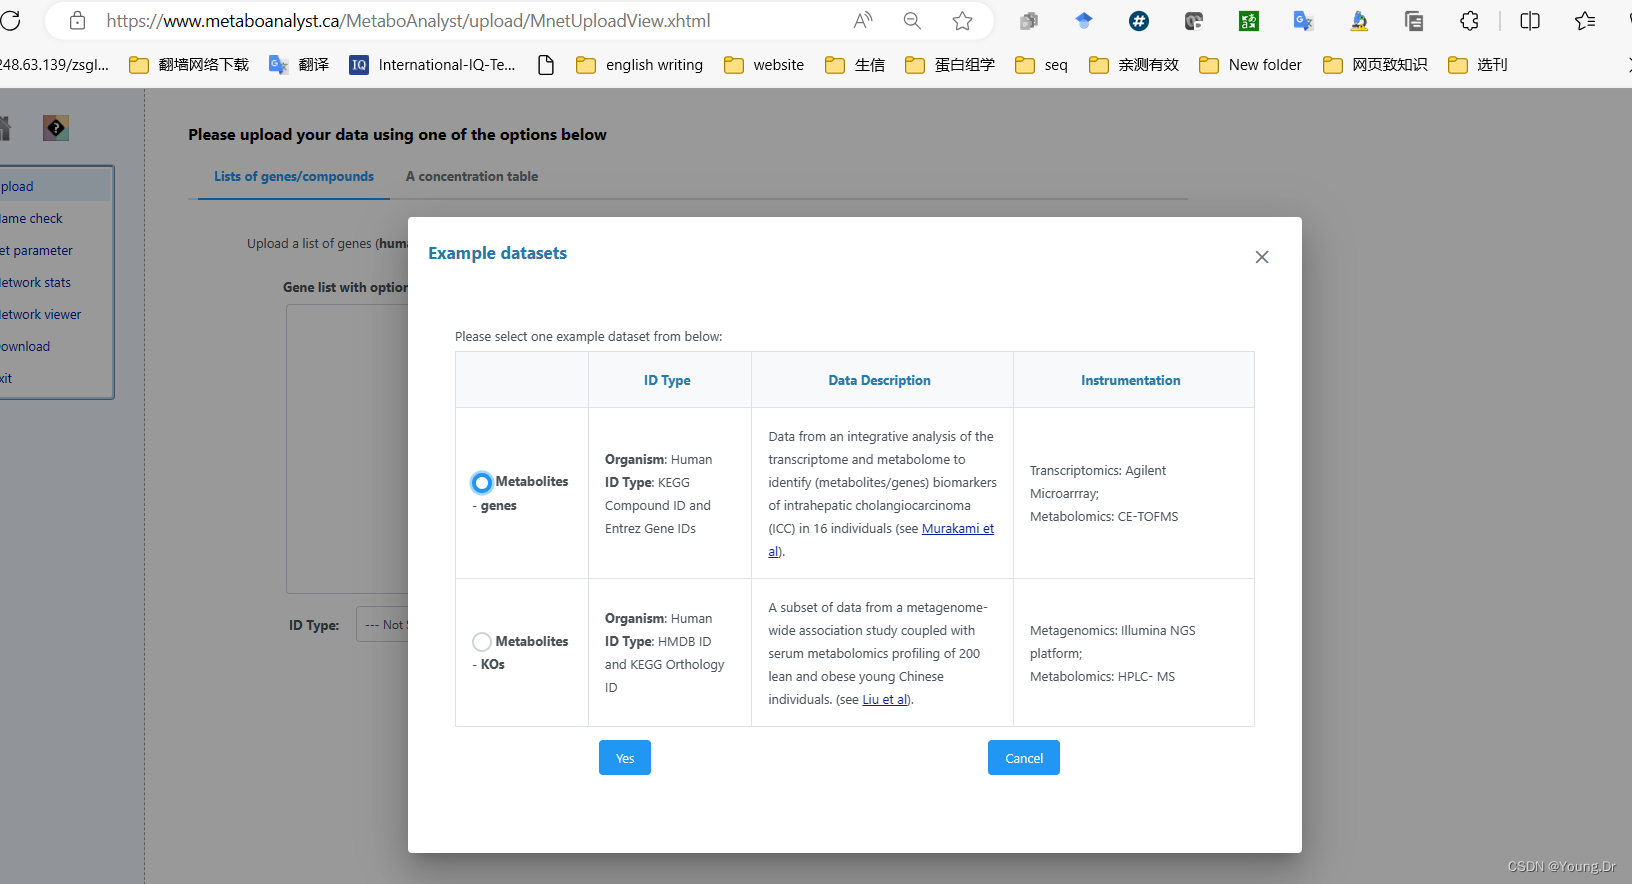Click the help question-mark icon in sidebar
The height and width of the screenshot is (884, 1632).
[56, 128]
